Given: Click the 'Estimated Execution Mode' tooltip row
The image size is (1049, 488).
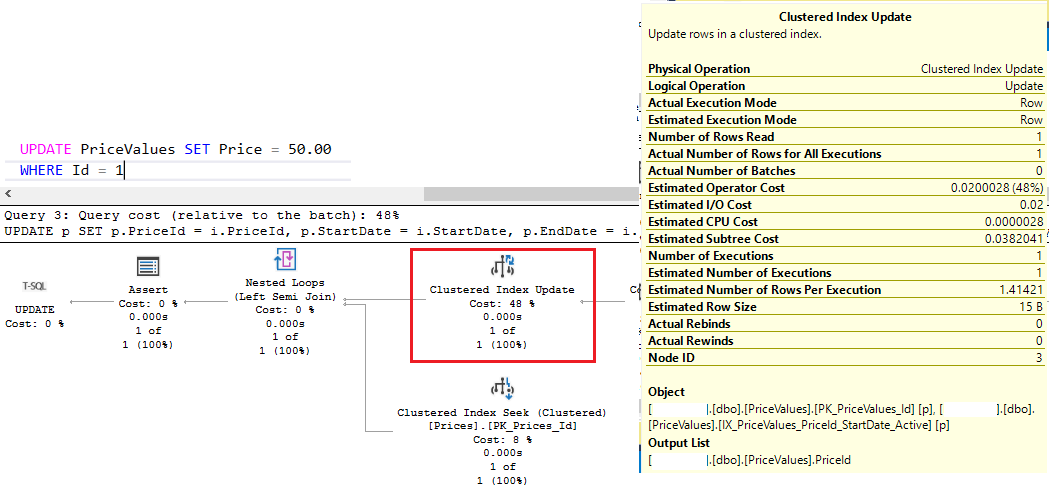Looking at the screenshot, I should click(845, 120).
